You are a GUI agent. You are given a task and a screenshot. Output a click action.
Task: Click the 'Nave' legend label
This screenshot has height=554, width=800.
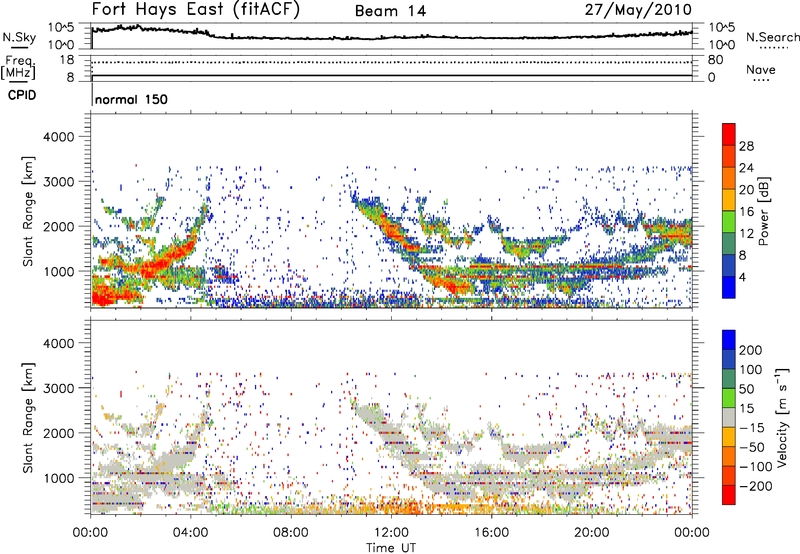tap(760, 69)
